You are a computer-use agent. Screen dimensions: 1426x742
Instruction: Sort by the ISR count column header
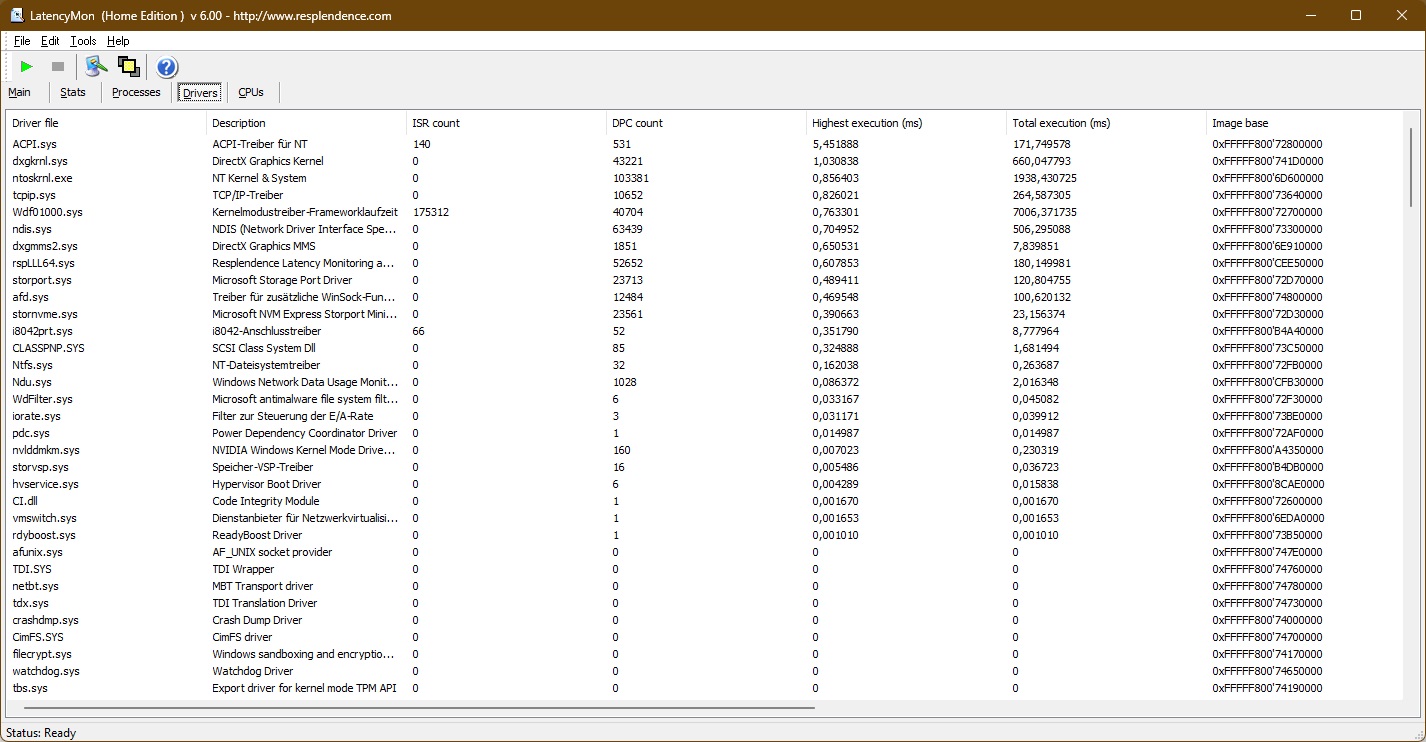click(x=507, y=123)
